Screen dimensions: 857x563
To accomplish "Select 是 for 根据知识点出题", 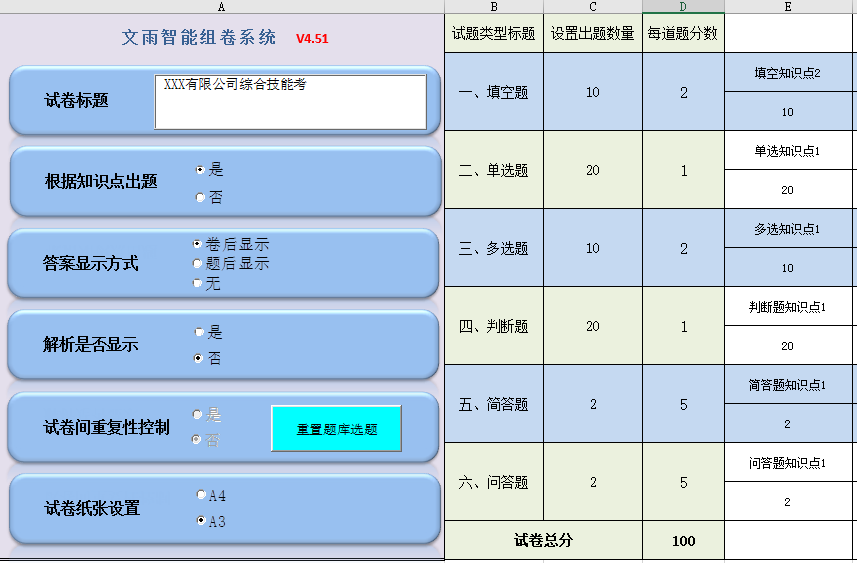I will point(200,170).
